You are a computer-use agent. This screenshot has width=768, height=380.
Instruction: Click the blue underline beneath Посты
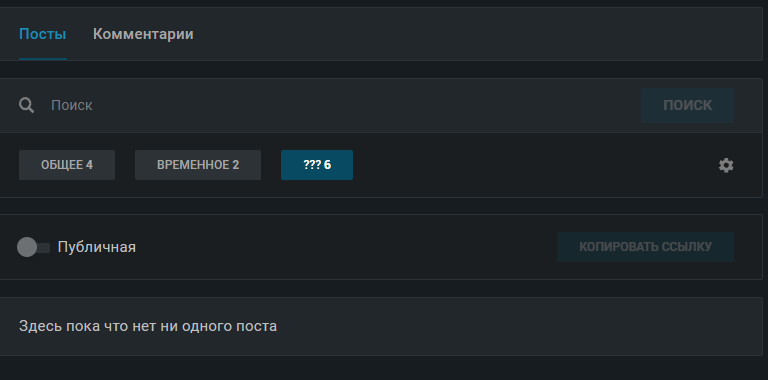tap(43, 59)
